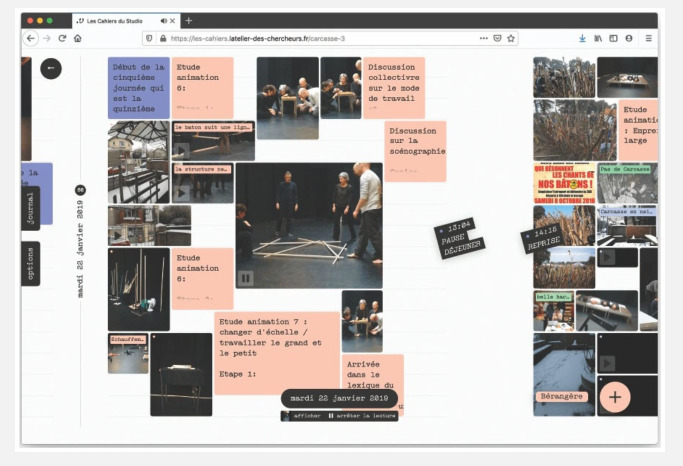The height and width of the screenshot is (466, 683).
Task: Select the Les Cahiers du Studio tab
Action: pos(126,20)
